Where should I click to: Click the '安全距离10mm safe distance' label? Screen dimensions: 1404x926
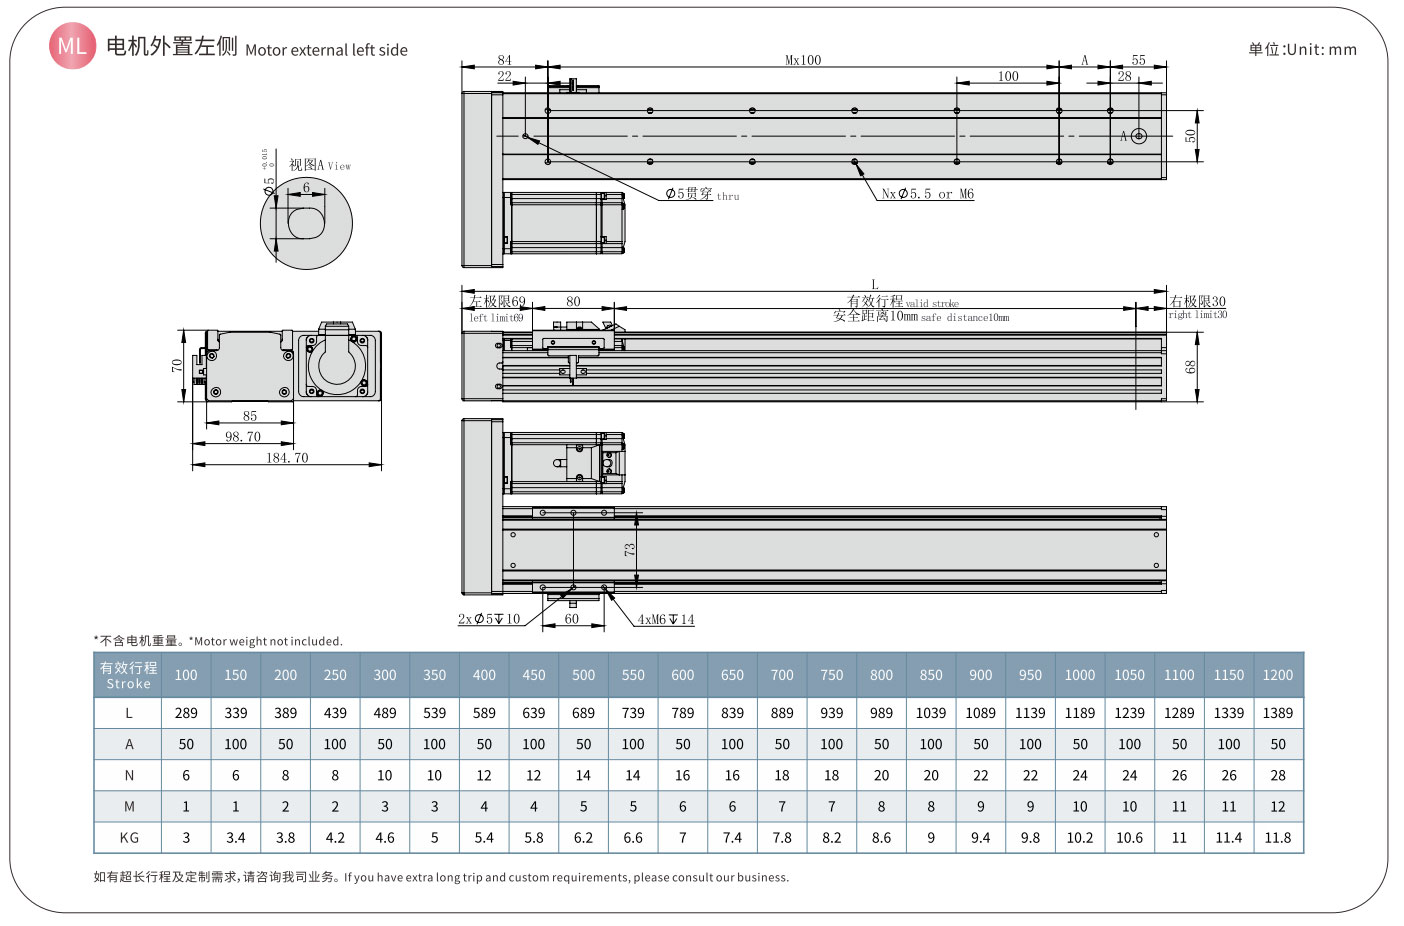point(921,316)
